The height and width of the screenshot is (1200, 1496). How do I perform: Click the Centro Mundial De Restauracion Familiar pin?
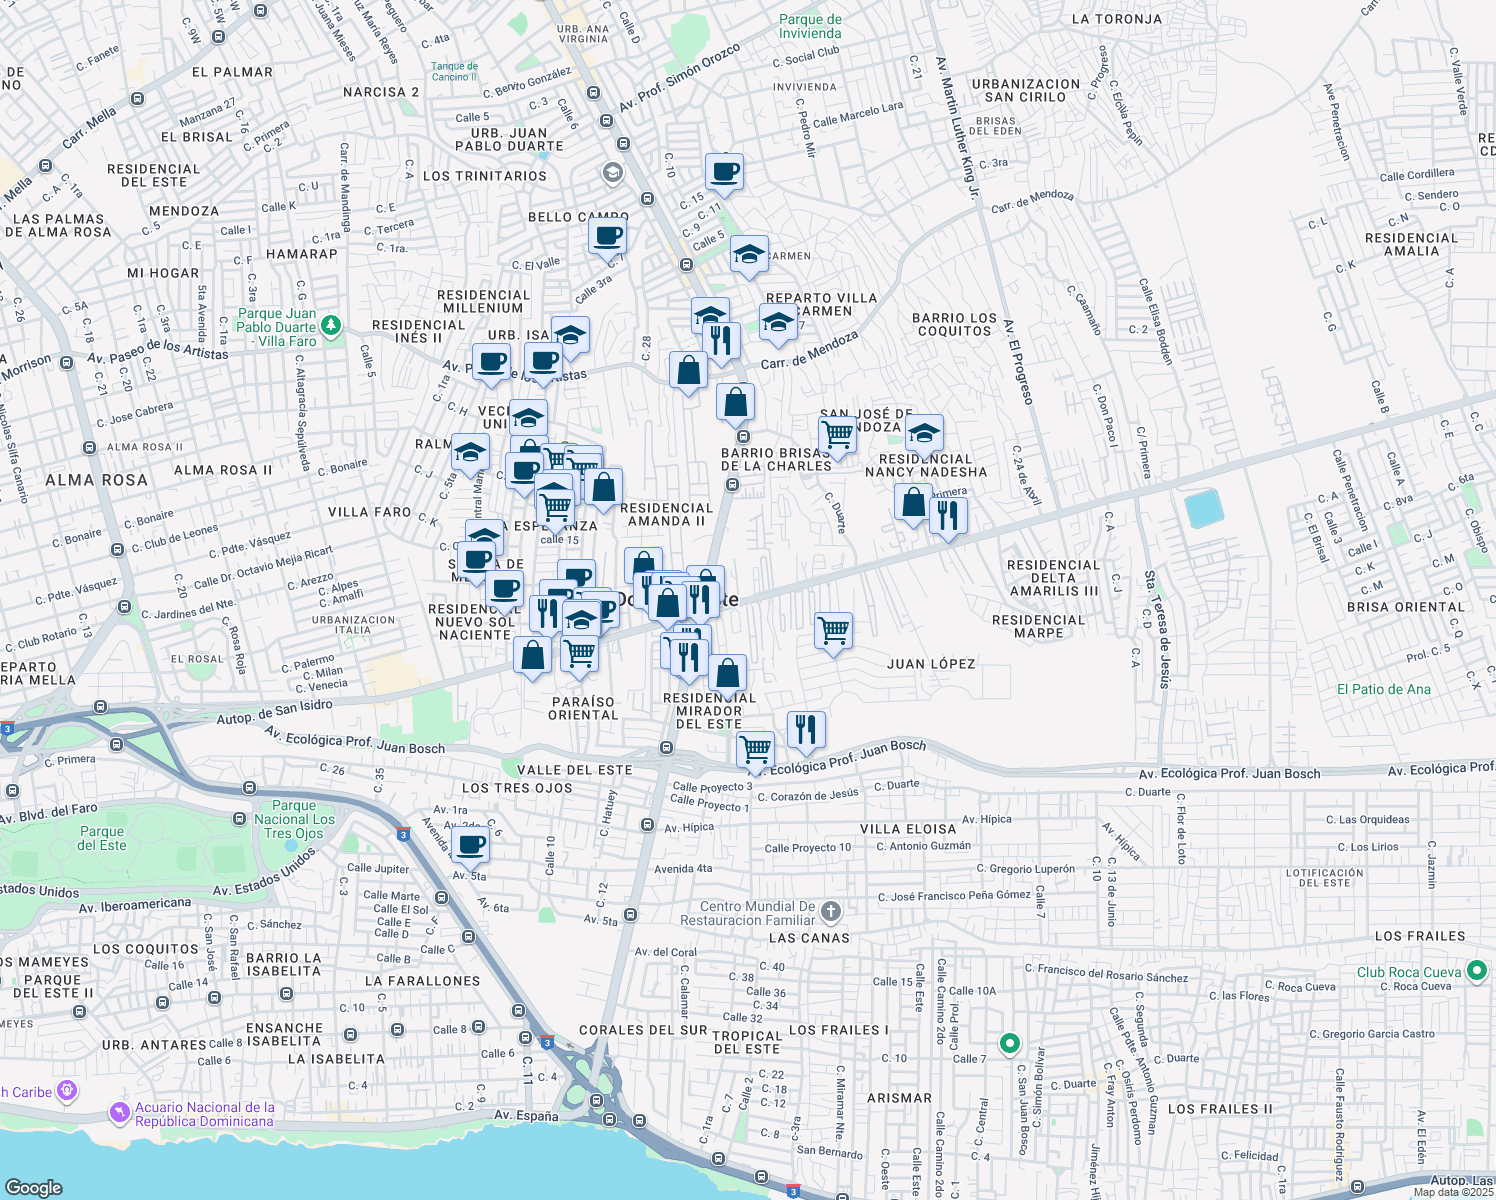point(831,911)
